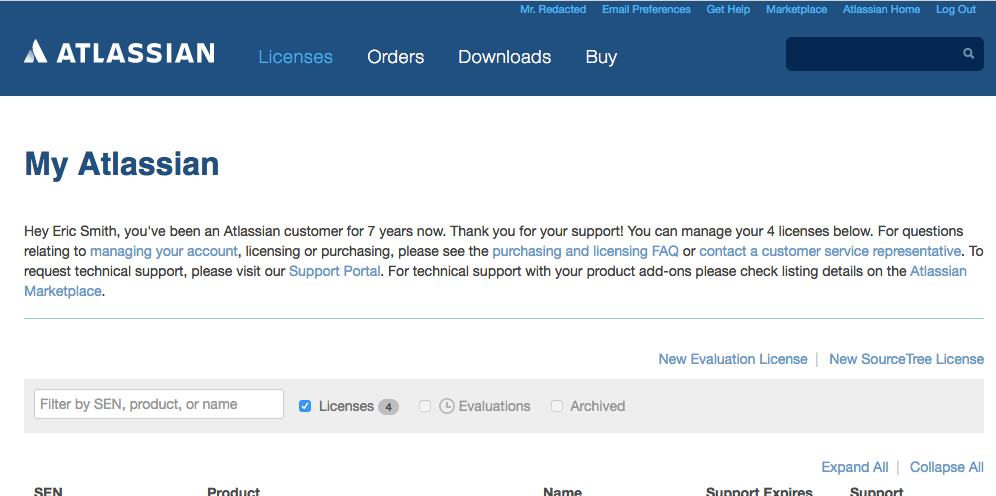Create a New Evaluation License

pos(732,359)
